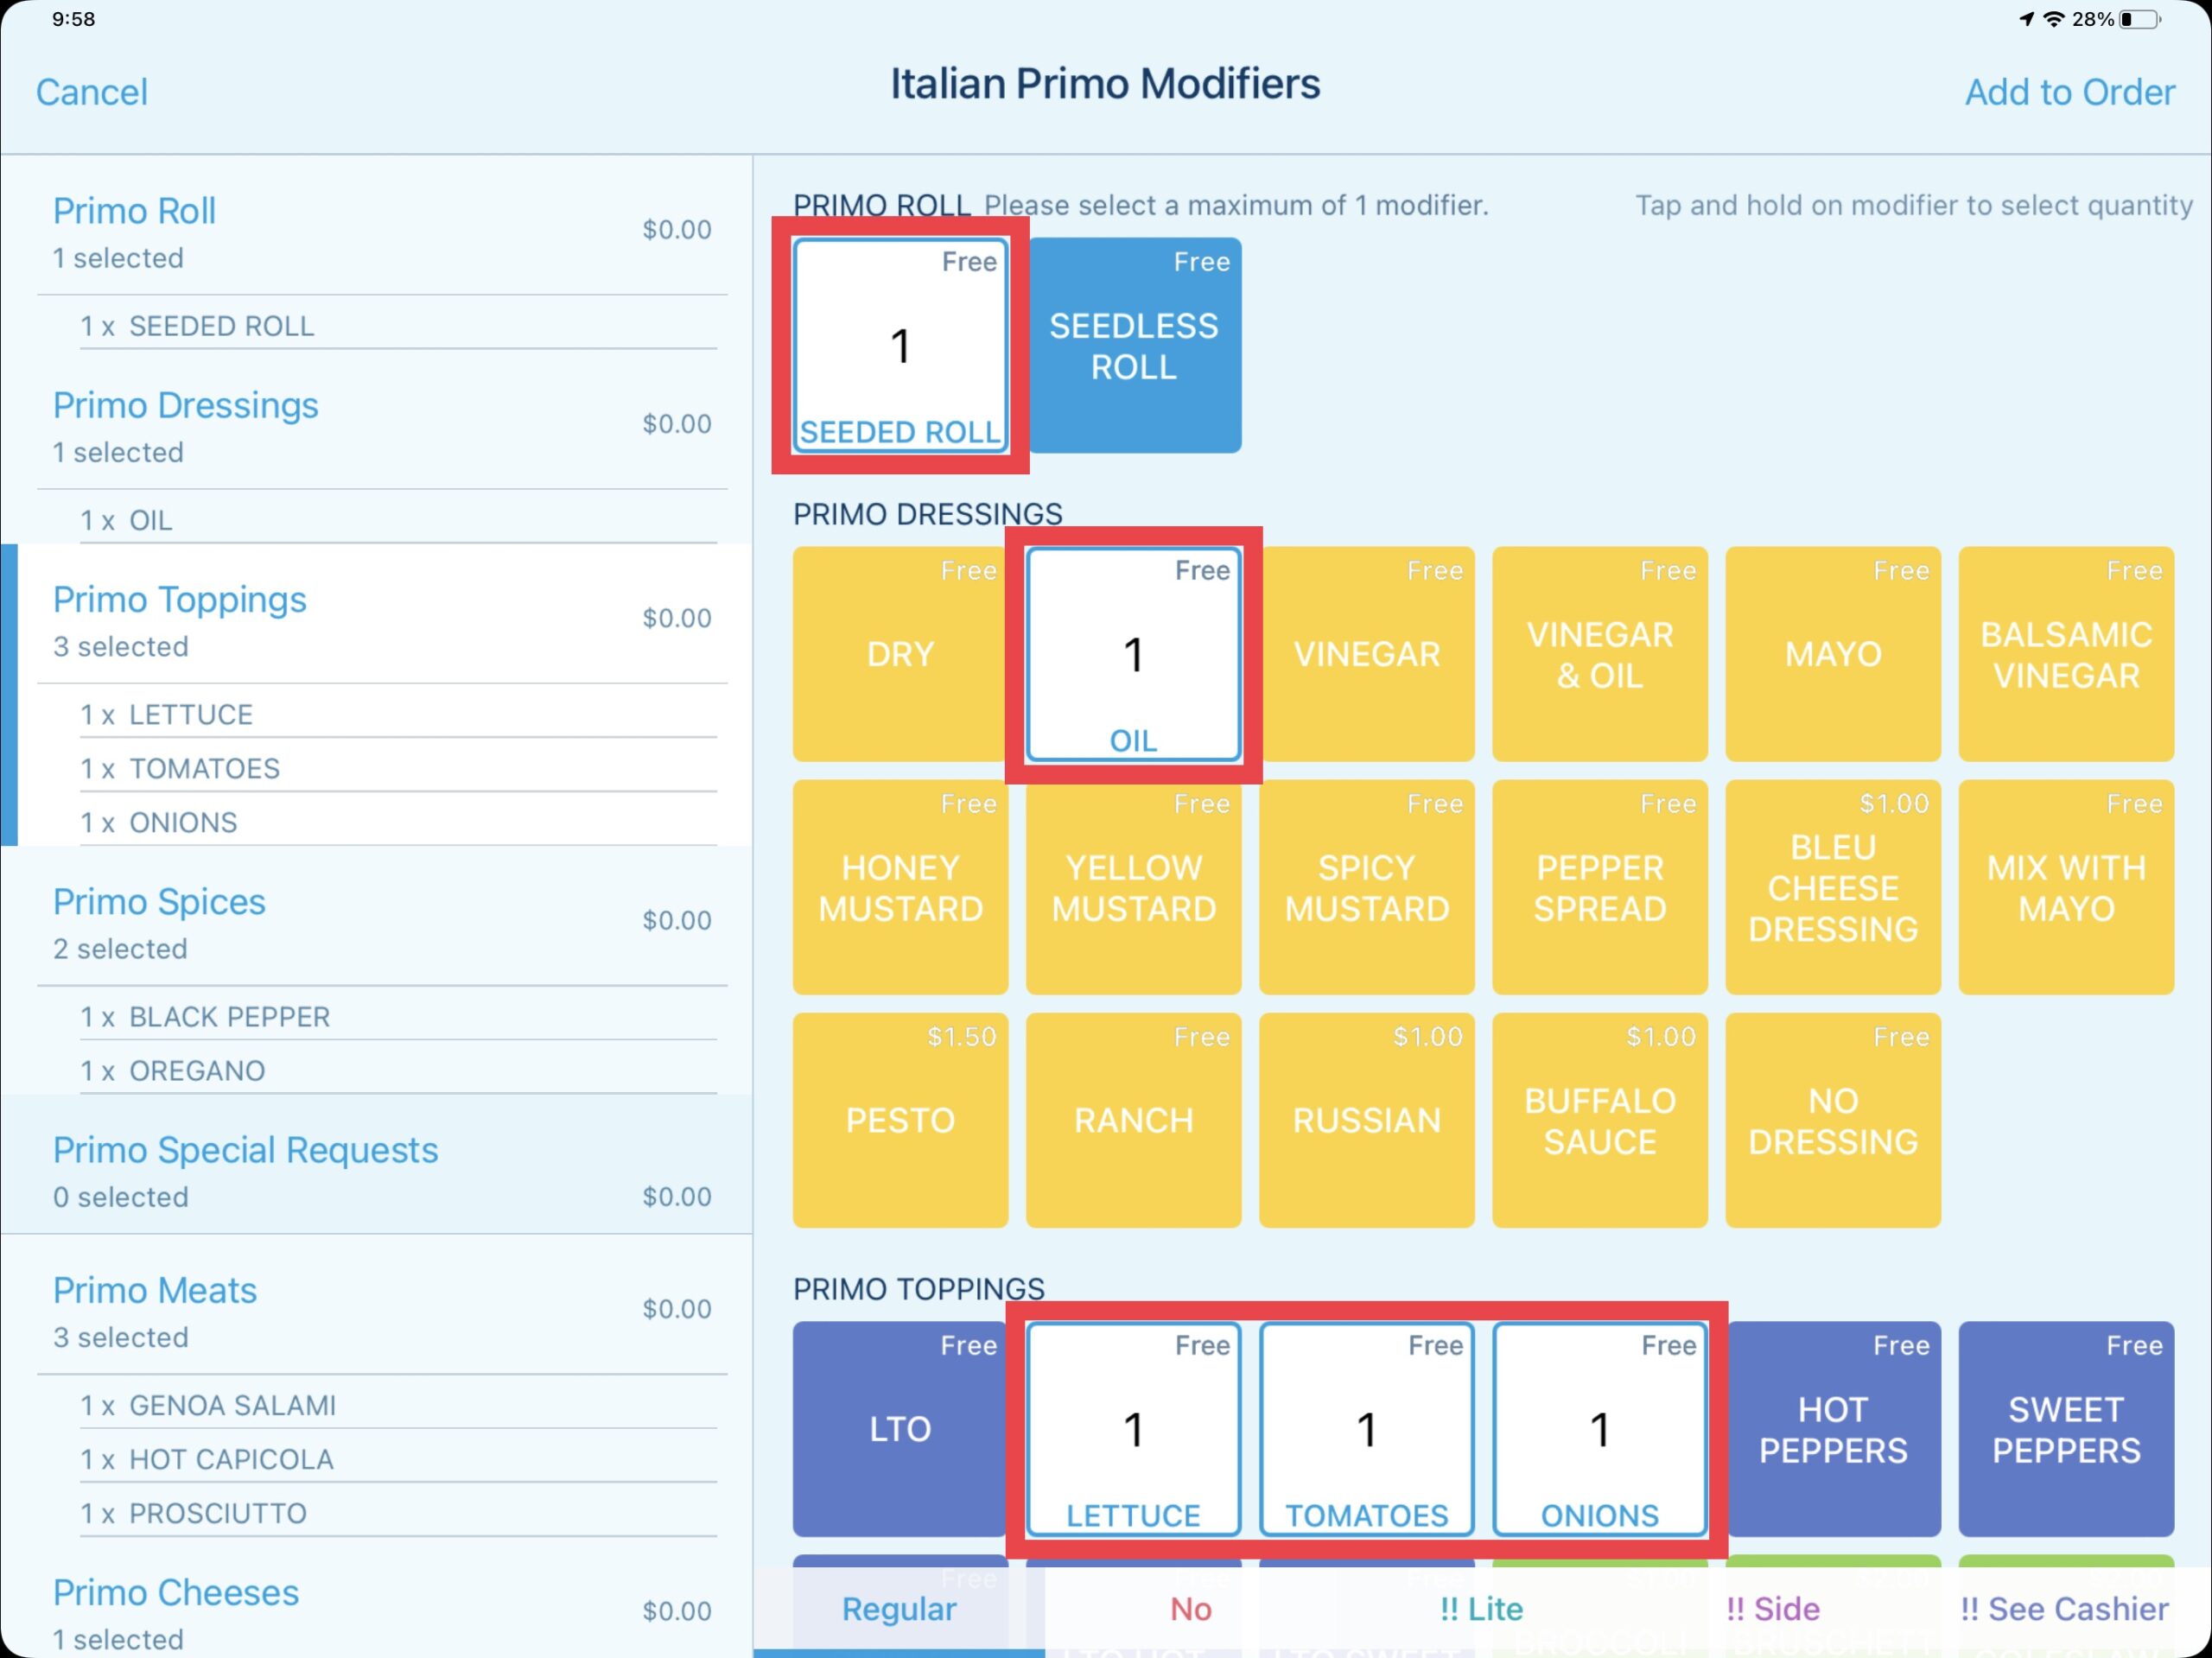The width and height of the screenshot is (2212, 1658).
Task: Choose the DRY dressing tile
Action: pos(900,654)
